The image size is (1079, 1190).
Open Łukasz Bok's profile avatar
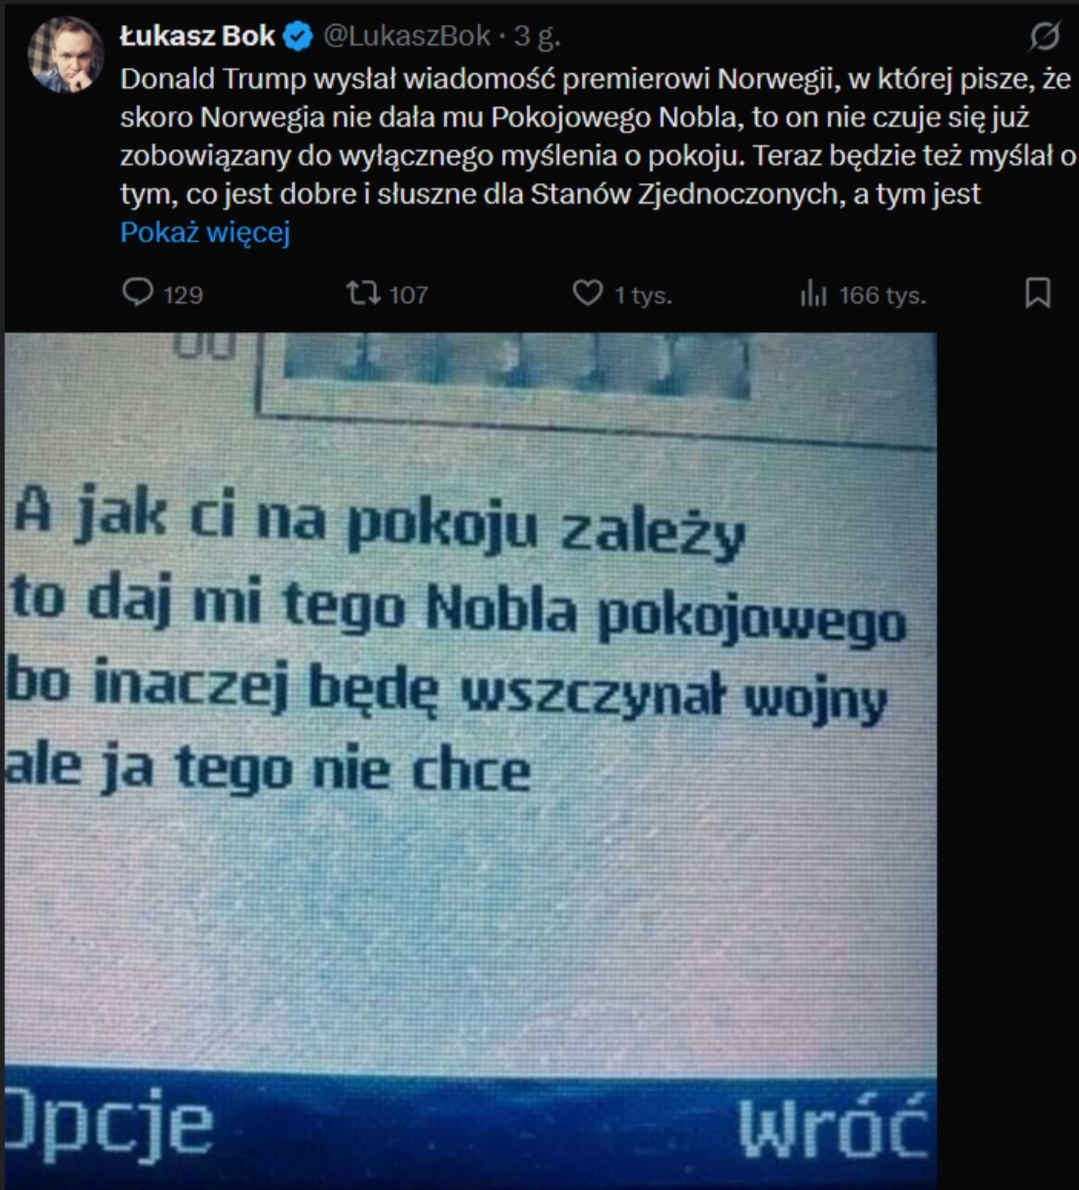[x=66, y=55]
